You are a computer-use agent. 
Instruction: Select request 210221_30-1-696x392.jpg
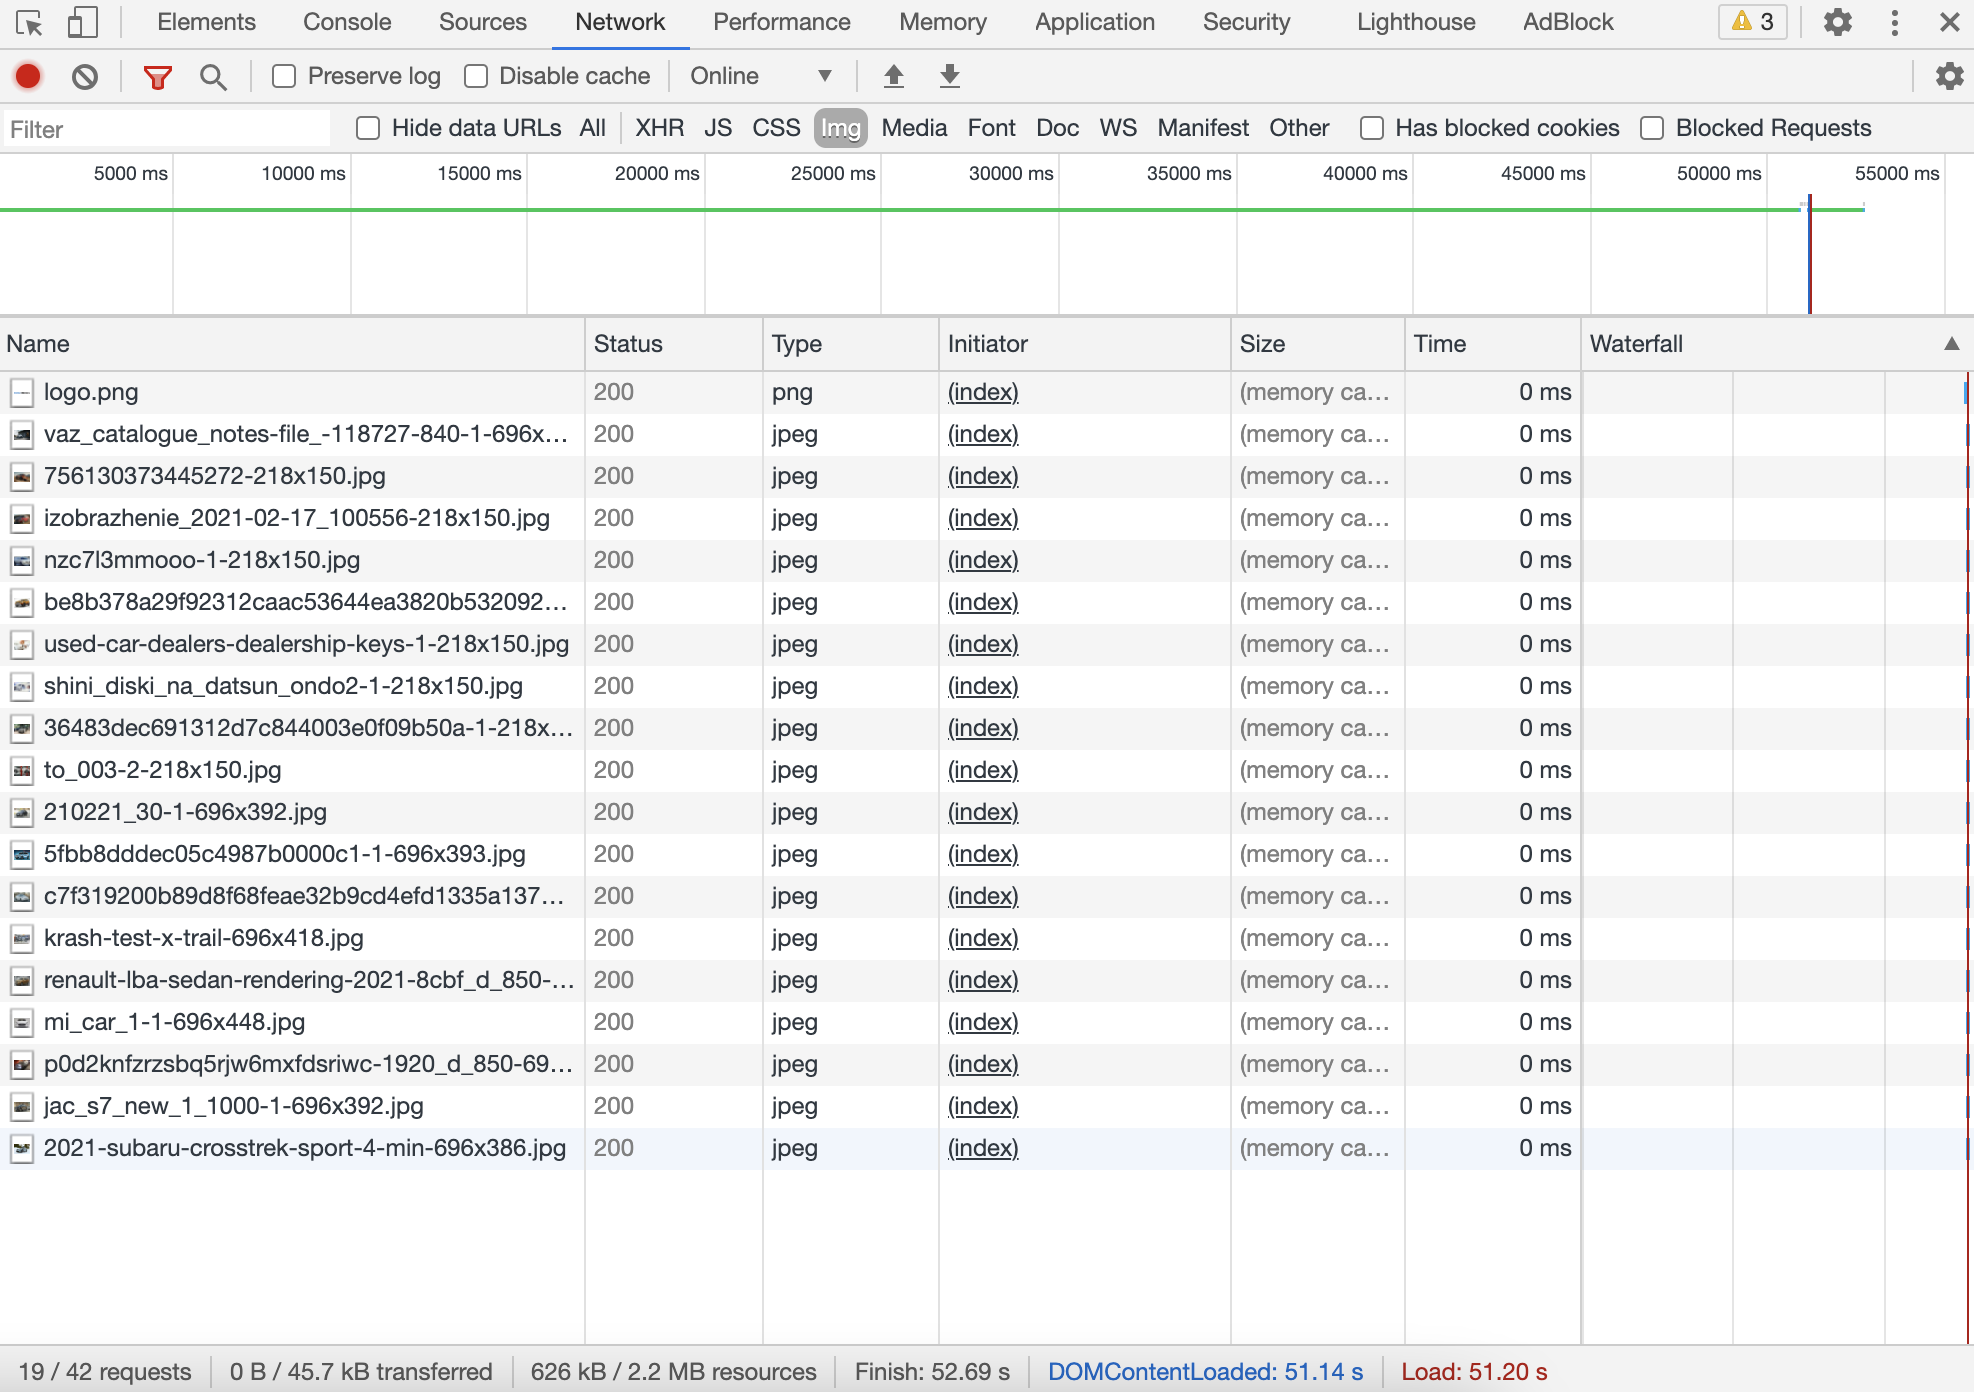point(185,812)
